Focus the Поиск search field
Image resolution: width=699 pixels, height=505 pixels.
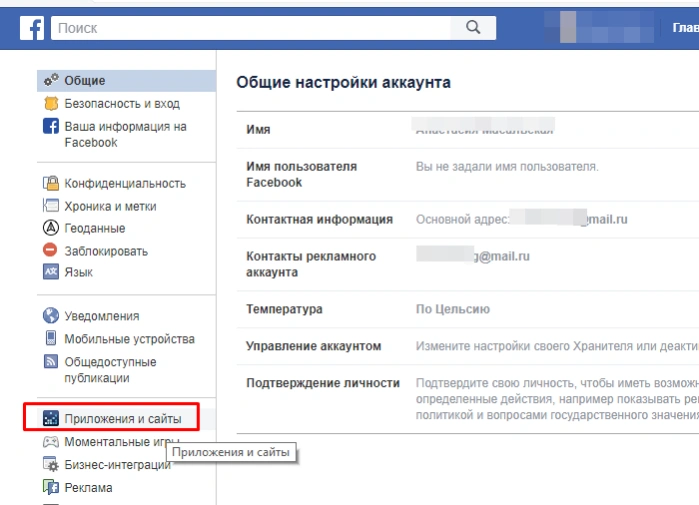pos(251,28)
